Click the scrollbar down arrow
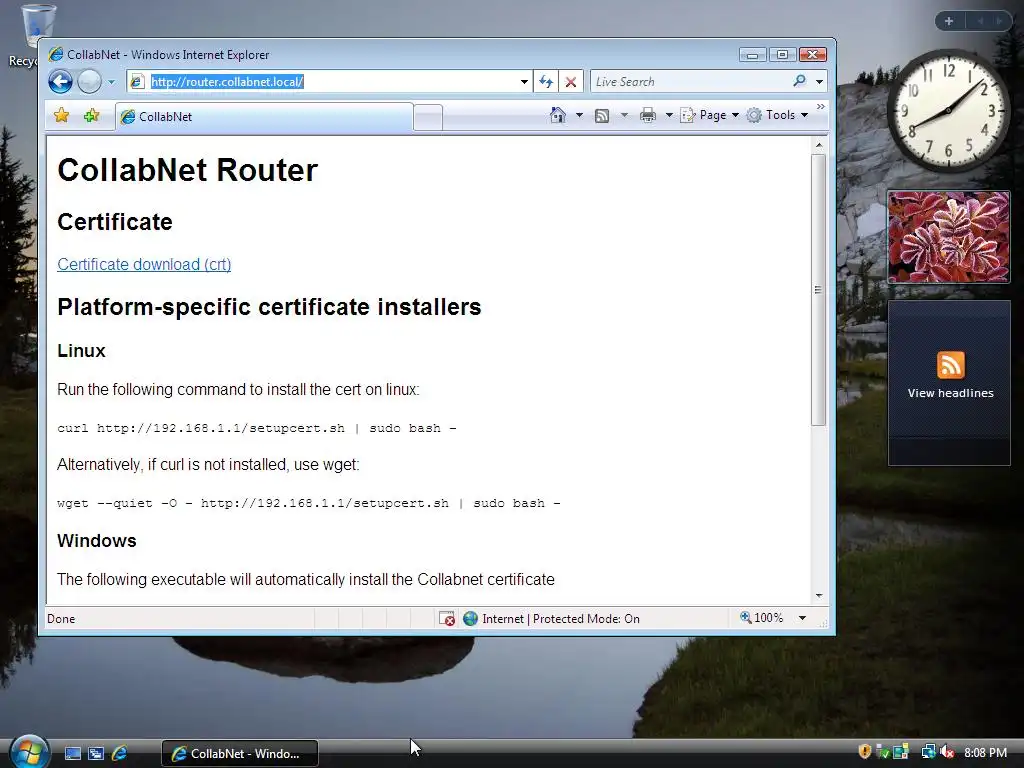The width and height of the screenshot is (1024, 768). [x=818, y=596]
